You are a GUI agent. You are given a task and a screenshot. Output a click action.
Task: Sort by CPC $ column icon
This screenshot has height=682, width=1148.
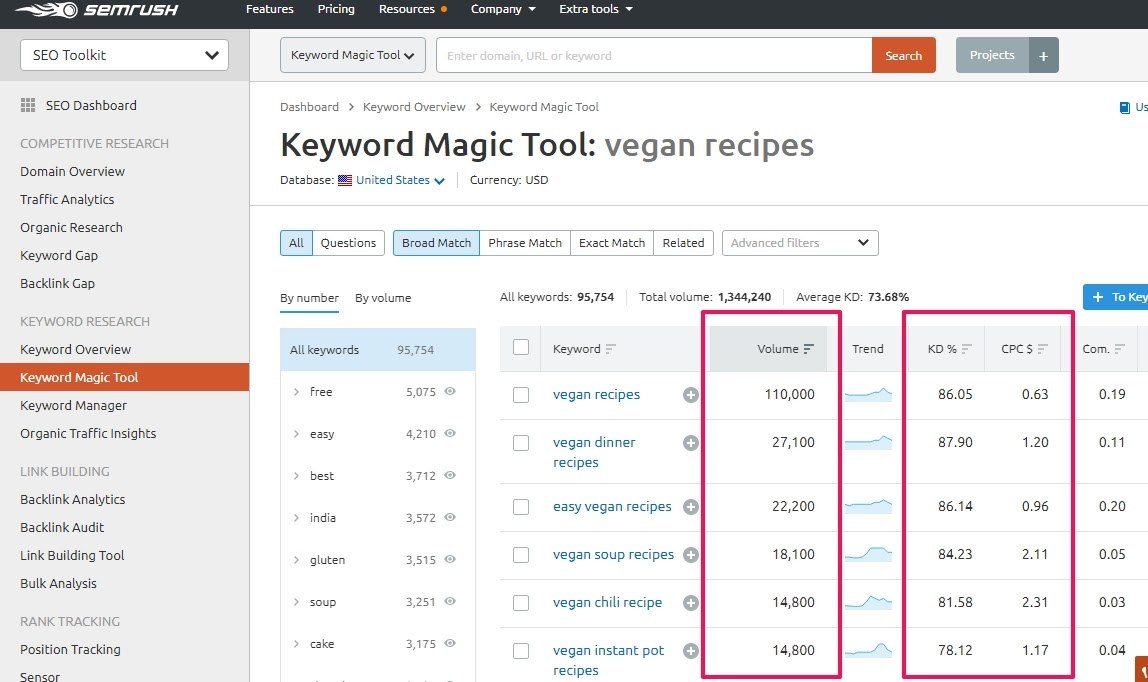click(x=1043, y=349)
